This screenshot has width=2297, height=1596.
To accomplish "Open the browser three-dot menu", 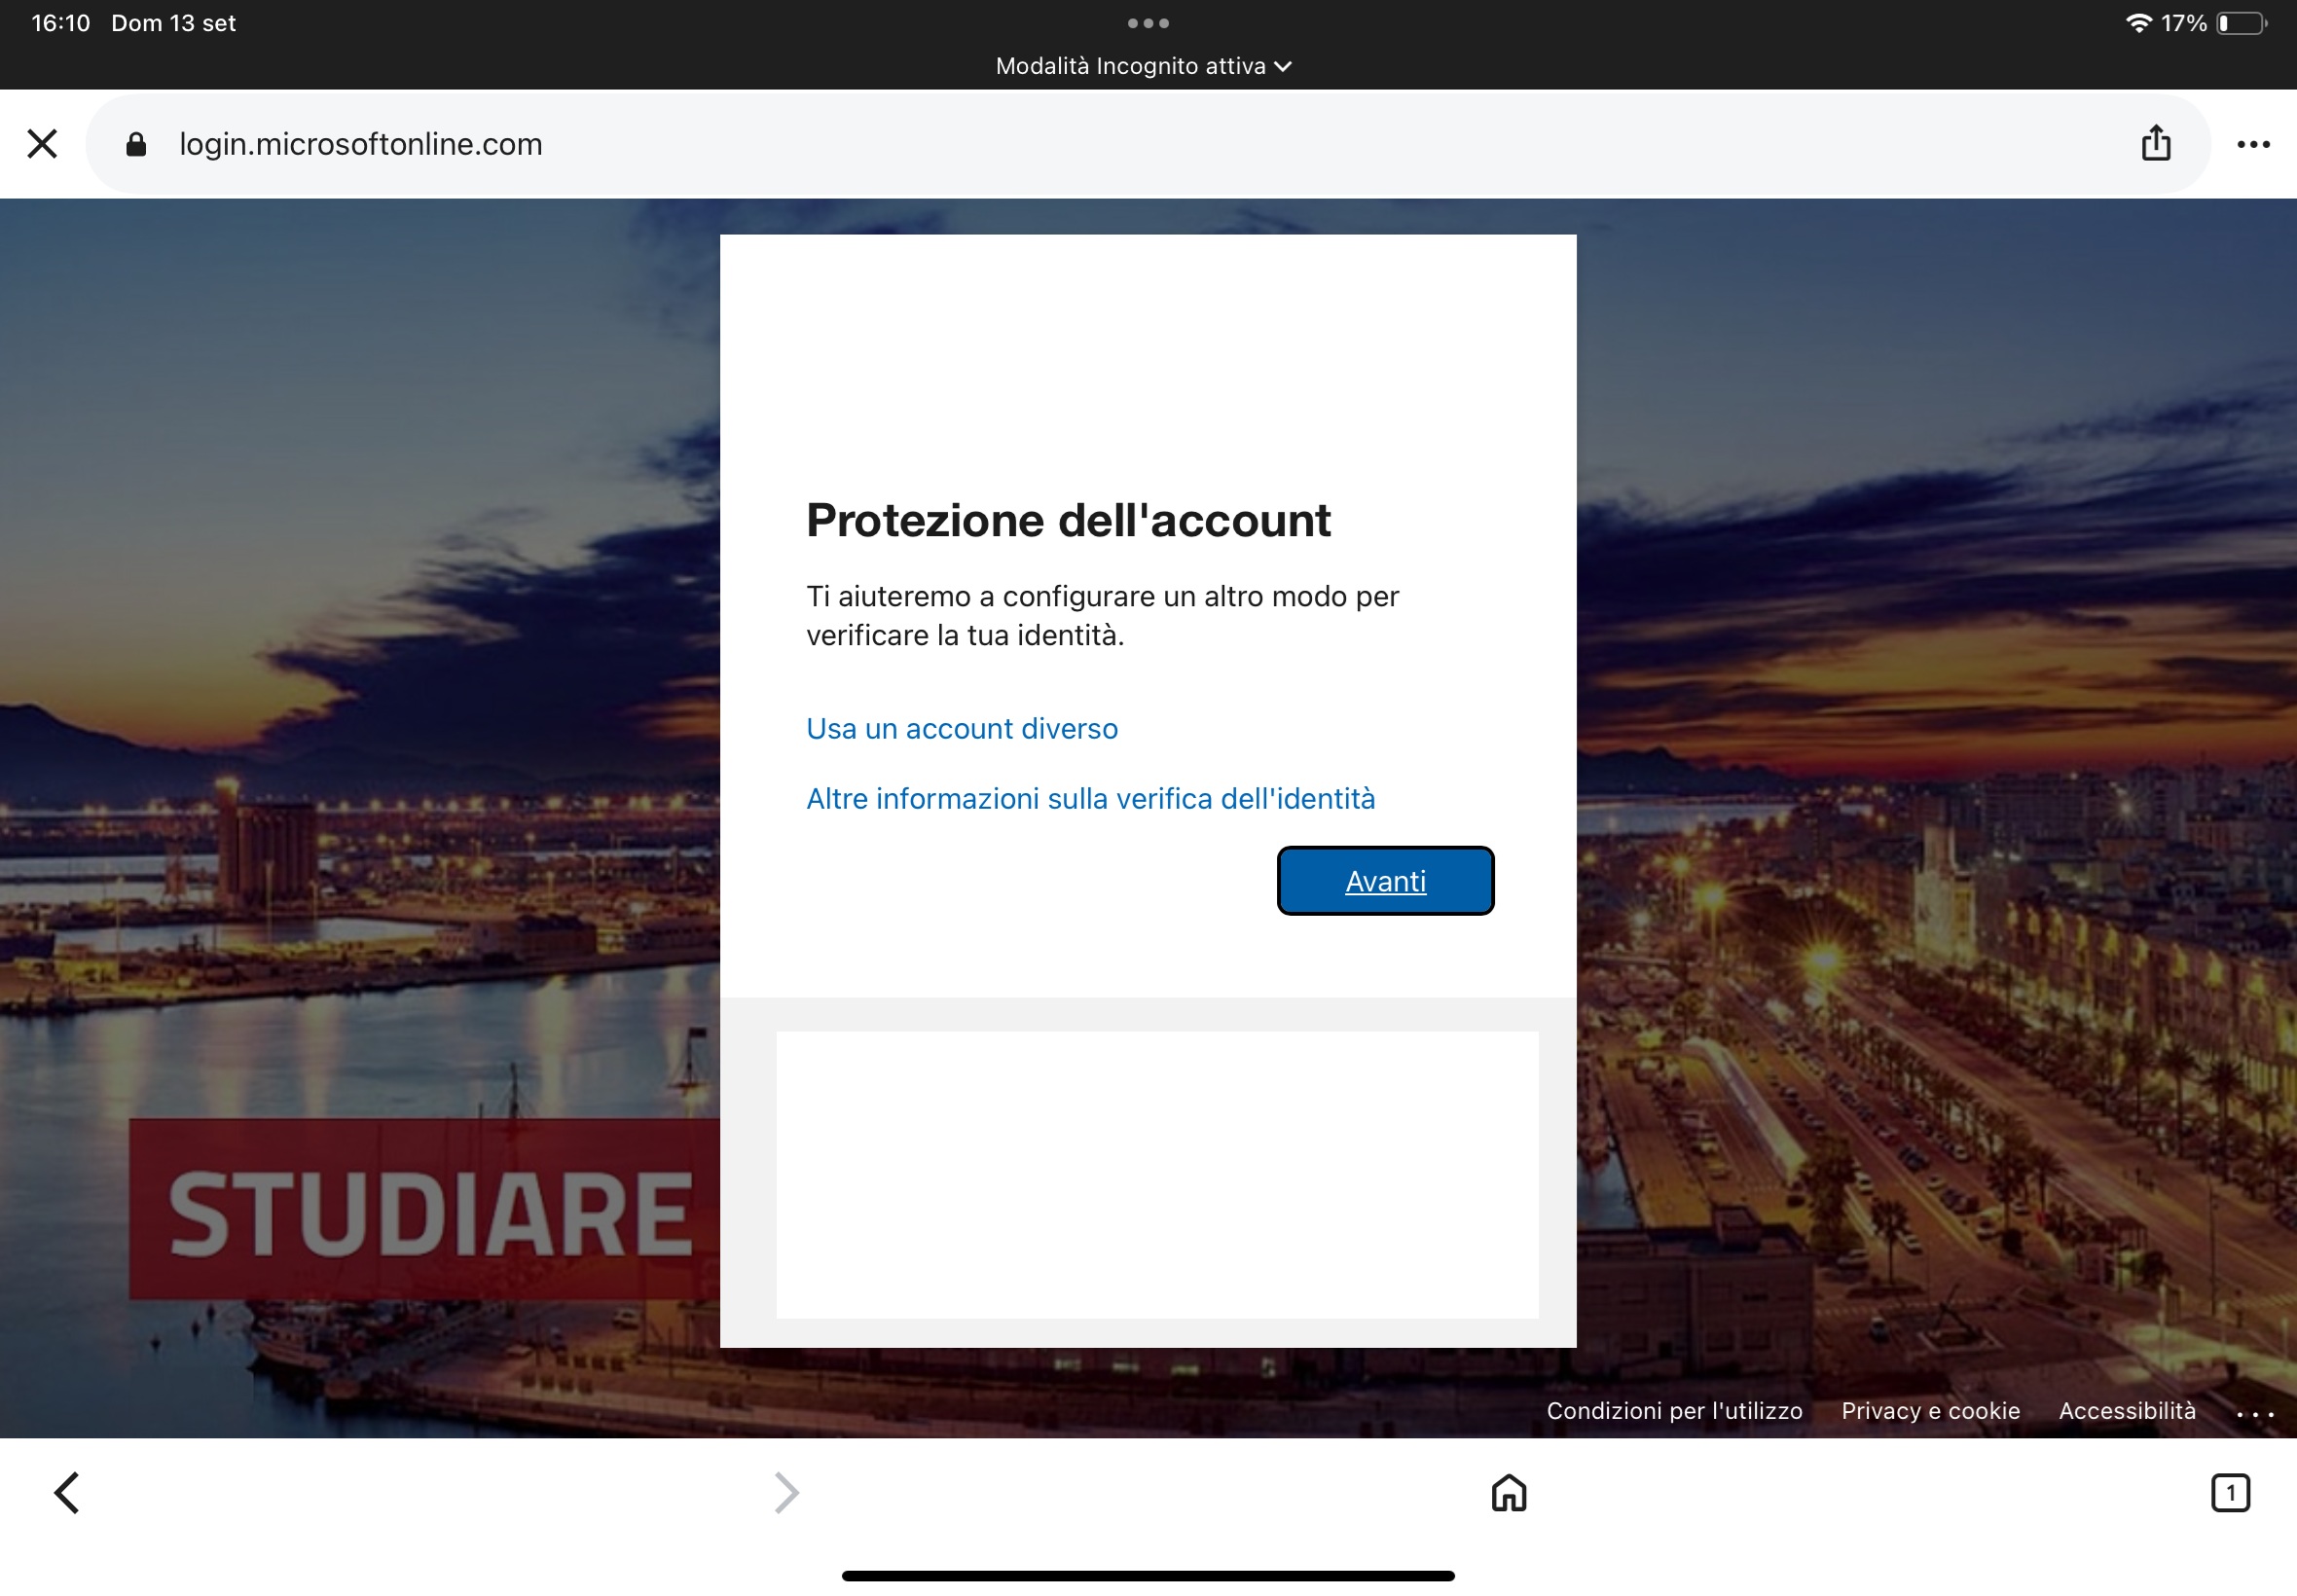I will 2253,144.
